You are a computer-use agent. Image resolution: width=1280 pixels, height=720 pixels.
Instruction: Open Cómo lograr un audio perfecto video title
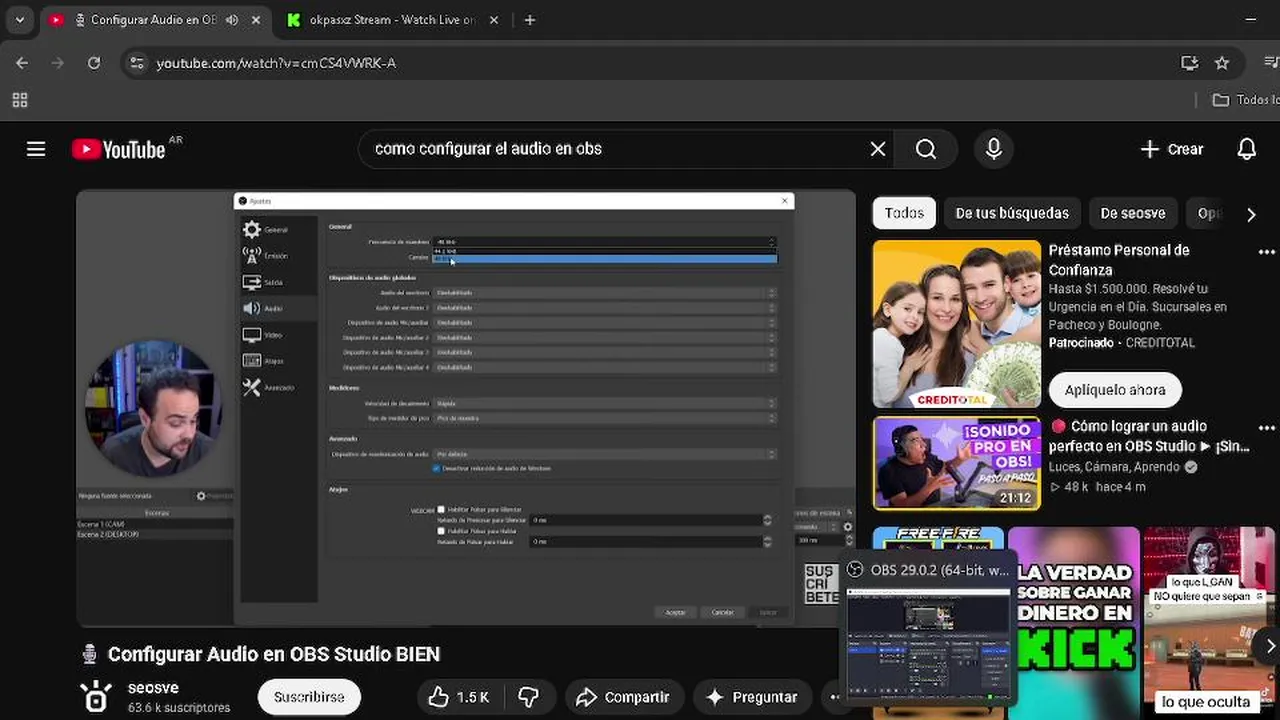1149,436
